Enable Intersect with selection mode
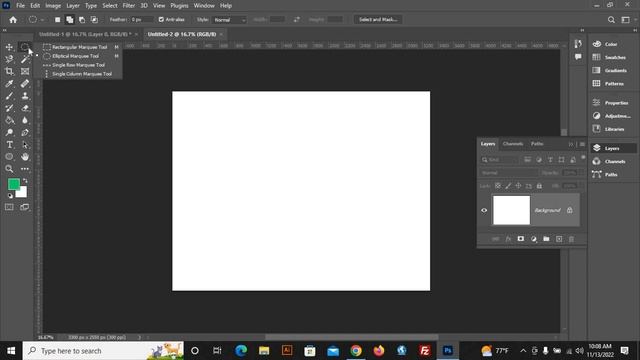640x360 pixels. pos(94,20)
